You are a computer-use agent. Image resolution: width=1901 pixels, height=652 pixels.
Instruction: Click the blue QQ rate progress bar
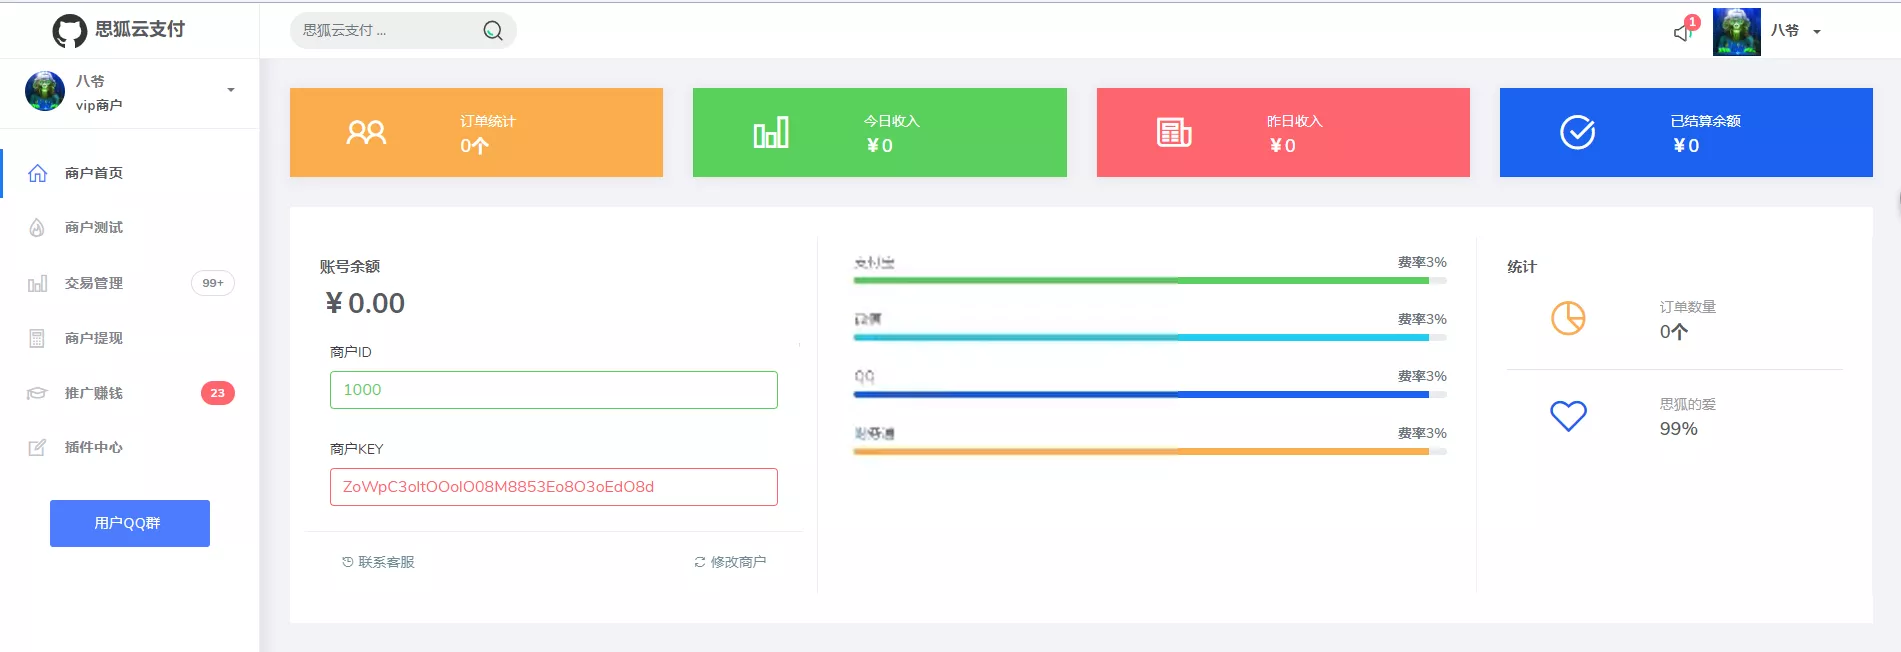coord(1150,395)
